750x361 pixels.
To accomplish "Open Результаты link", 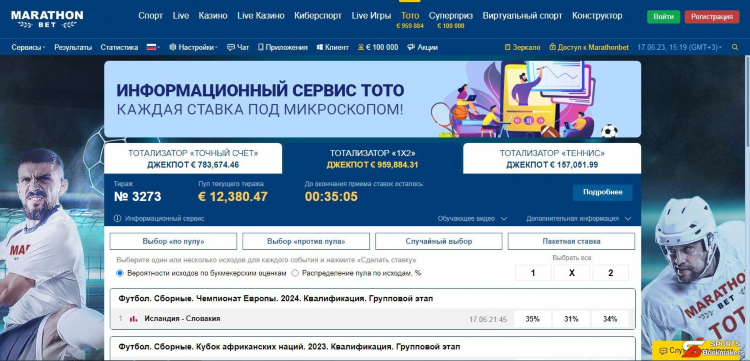I will 73,47.
